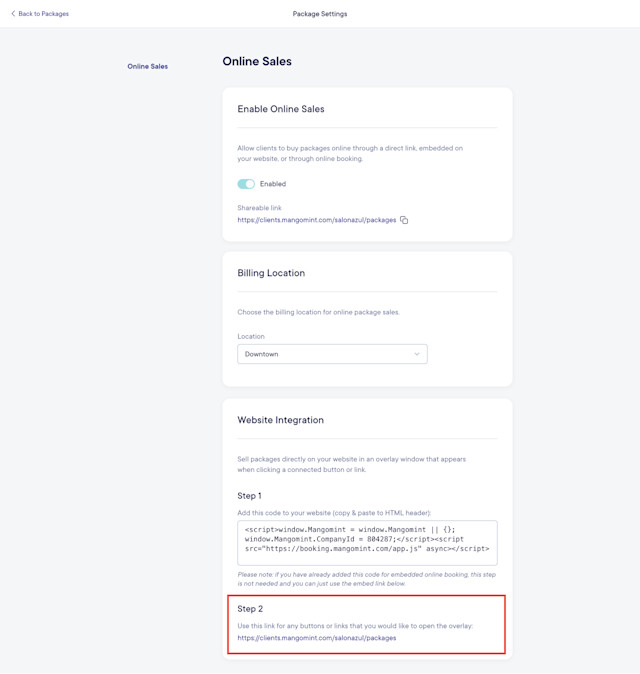Image resolution: width=640 pixels, height=674 pixels.
Task: Click 'Sell packages directly on your website' description
Action: [352, 464]
